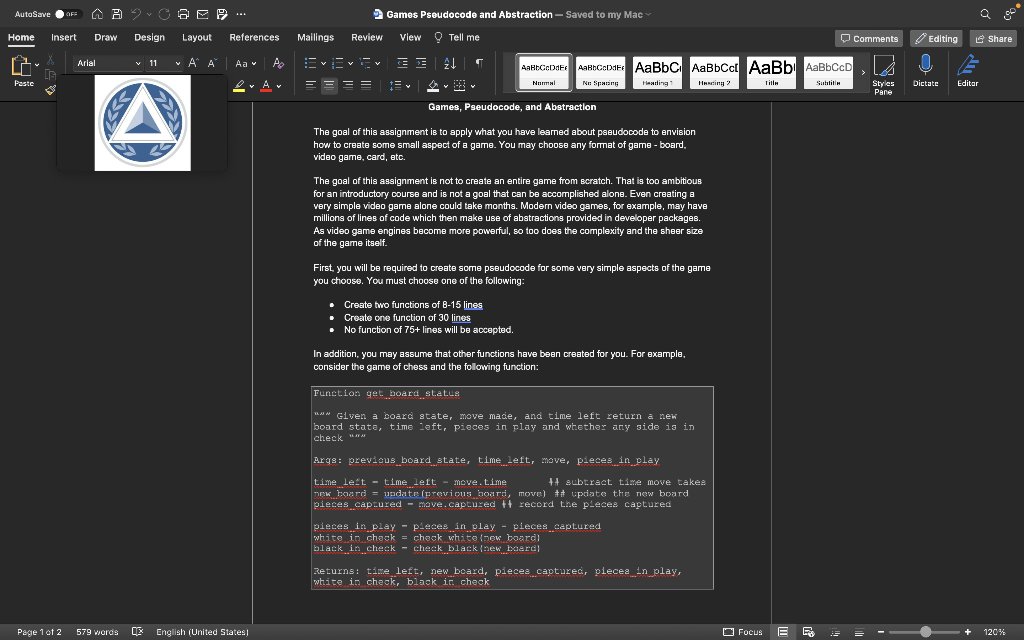Adjust the zoom slider handle
The width and height of the screenshot is (1024, 640).
925,632
